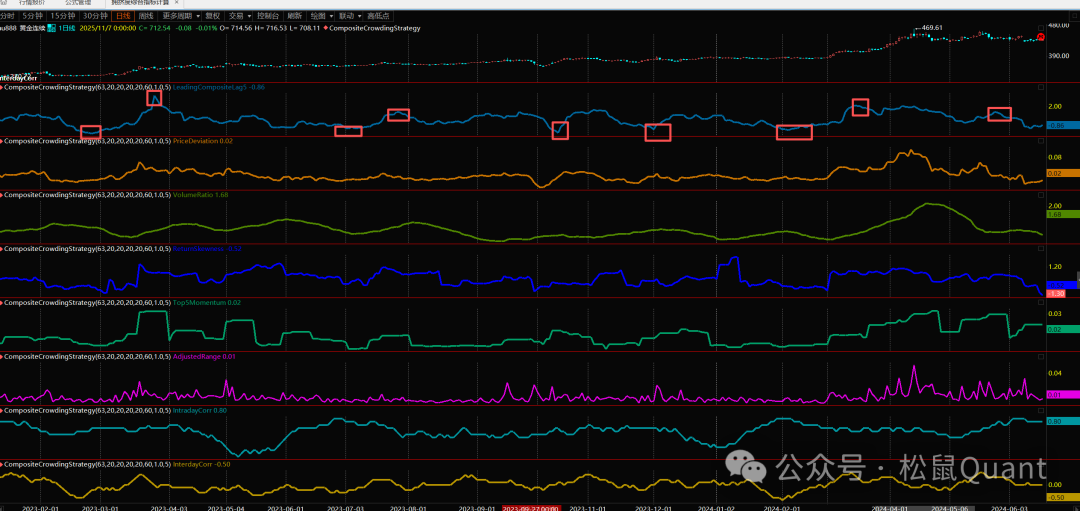1080x511 pixels.
Task: Click the red arrow beside Top5Momentum indicator
Action: 2,302
